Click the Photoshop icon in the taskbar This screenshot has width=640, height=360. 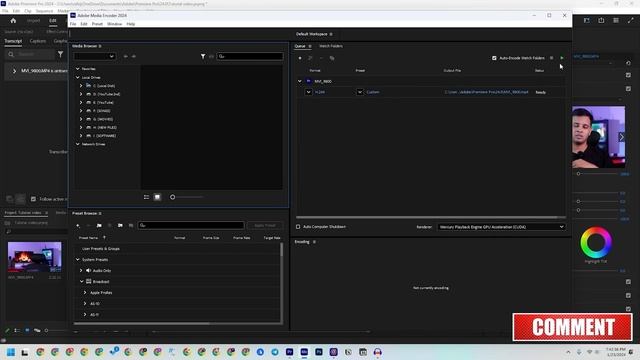coord(319,352)
